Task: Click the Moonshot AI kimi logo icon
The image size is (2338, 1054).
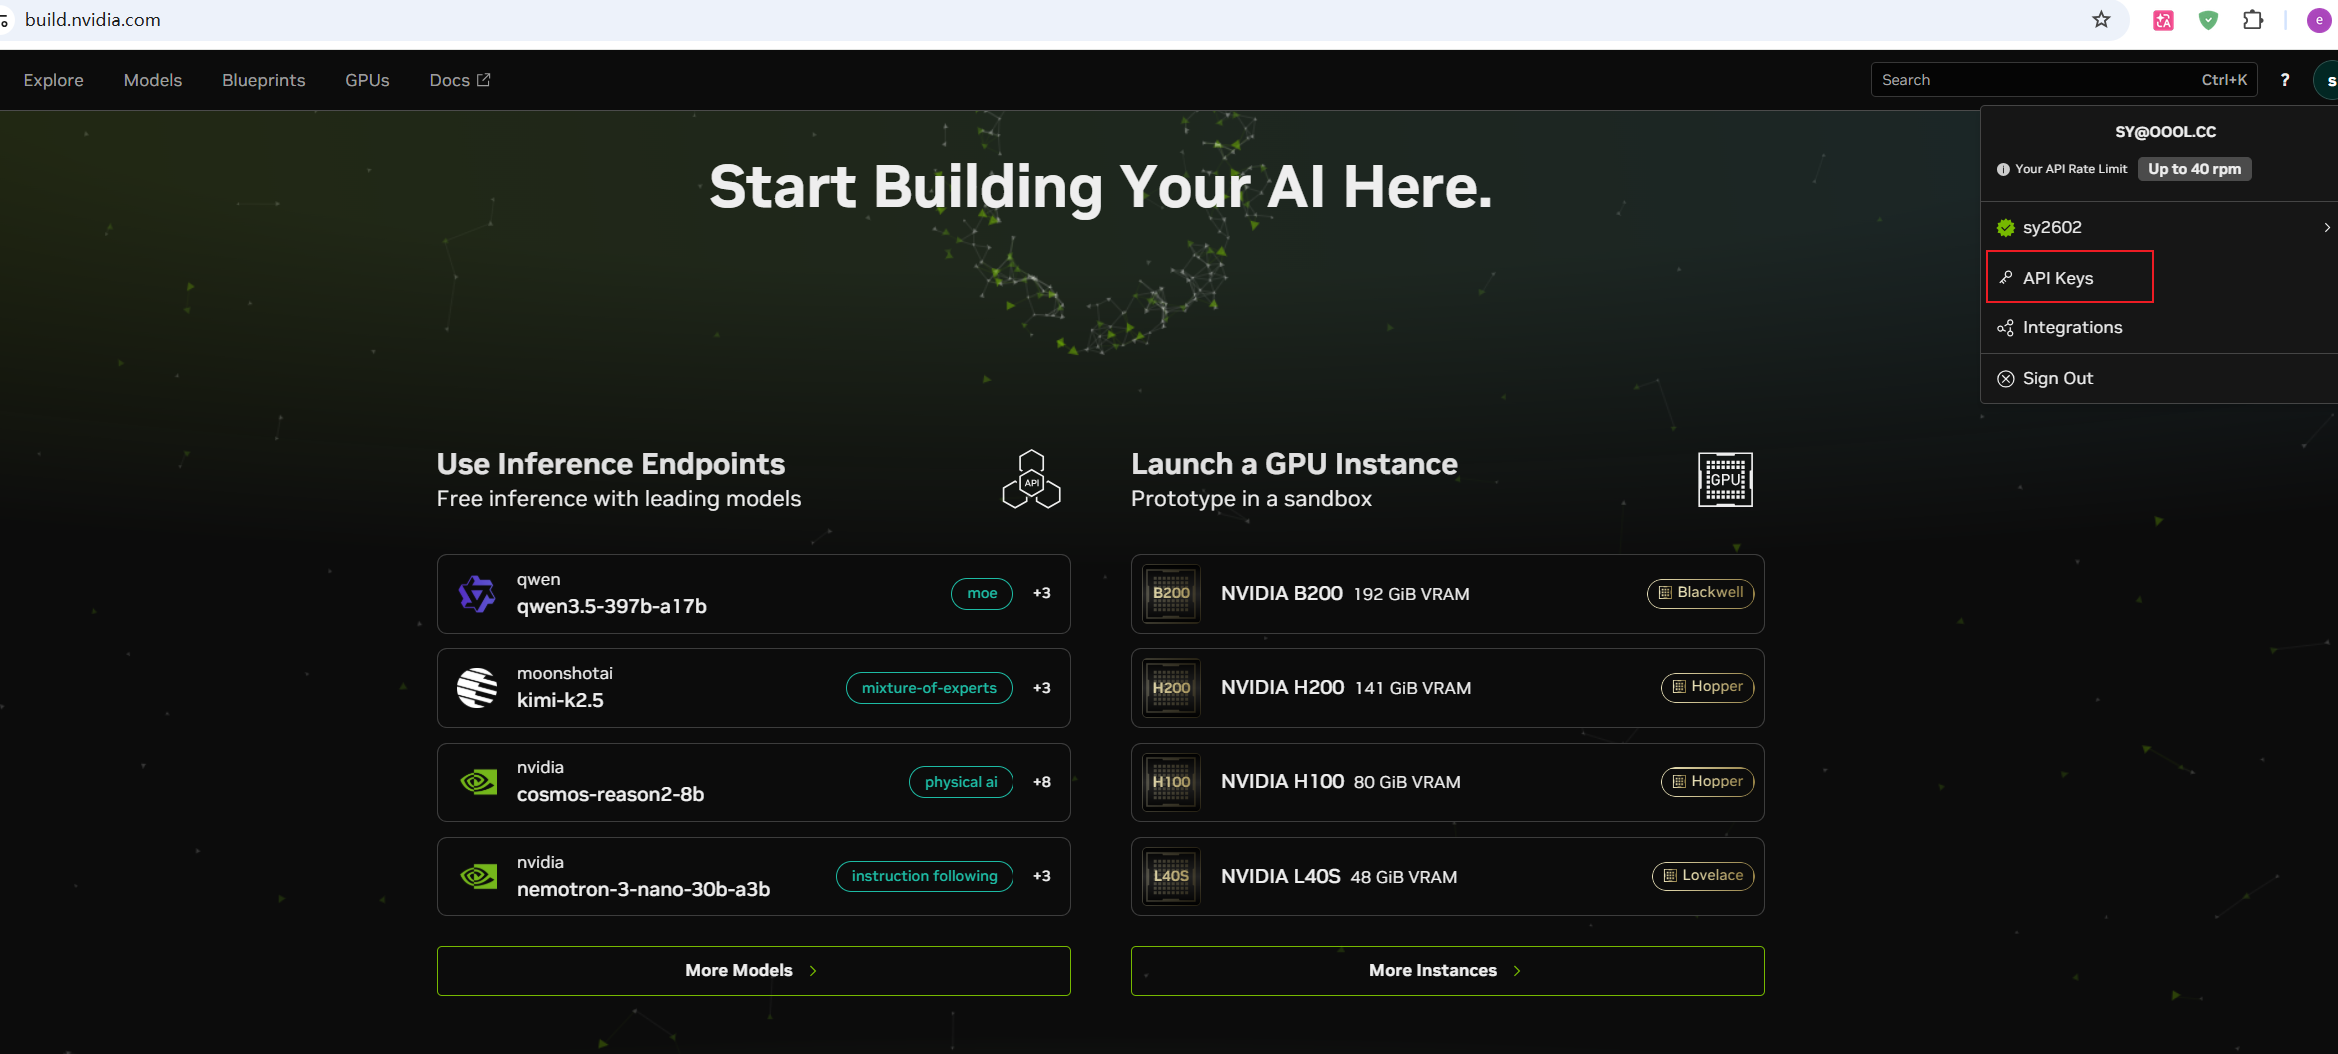Action: click(x=477, y=688)
